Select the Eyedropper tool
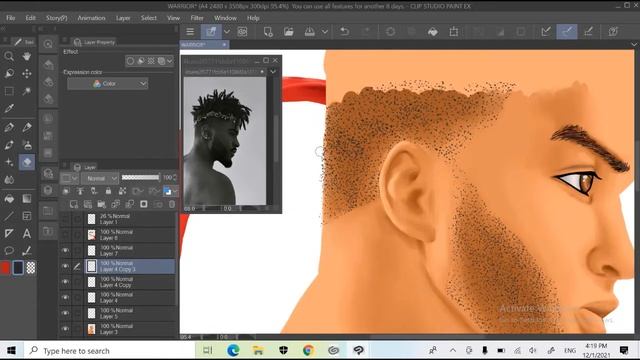The height and width of the screenshot is (360, 640). tap(9, 109)
